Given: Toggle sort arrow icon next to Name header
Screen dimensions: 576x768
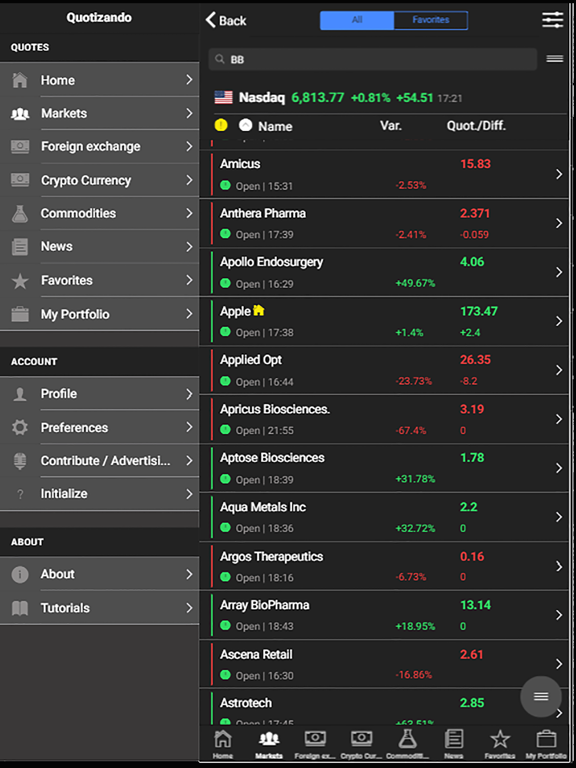Looking at the screenshot, I should point(245,125).
